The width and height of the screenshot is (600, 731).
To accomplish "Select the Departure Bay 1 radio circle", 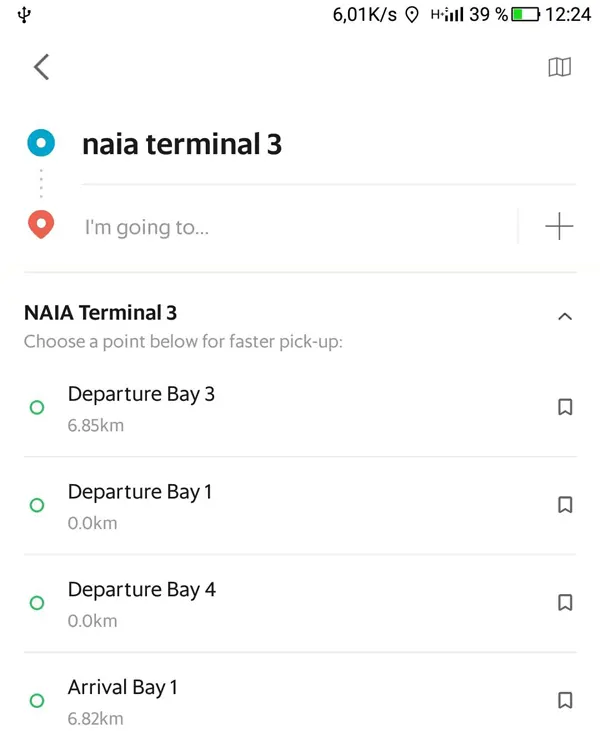I will (37, 505).
